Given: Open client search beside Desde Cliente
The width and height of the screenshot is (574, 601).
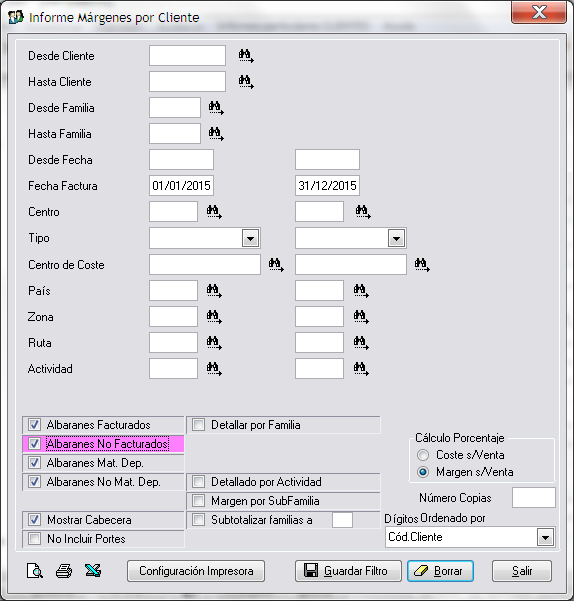Looking at the screenshot, I should click(246, 56).
